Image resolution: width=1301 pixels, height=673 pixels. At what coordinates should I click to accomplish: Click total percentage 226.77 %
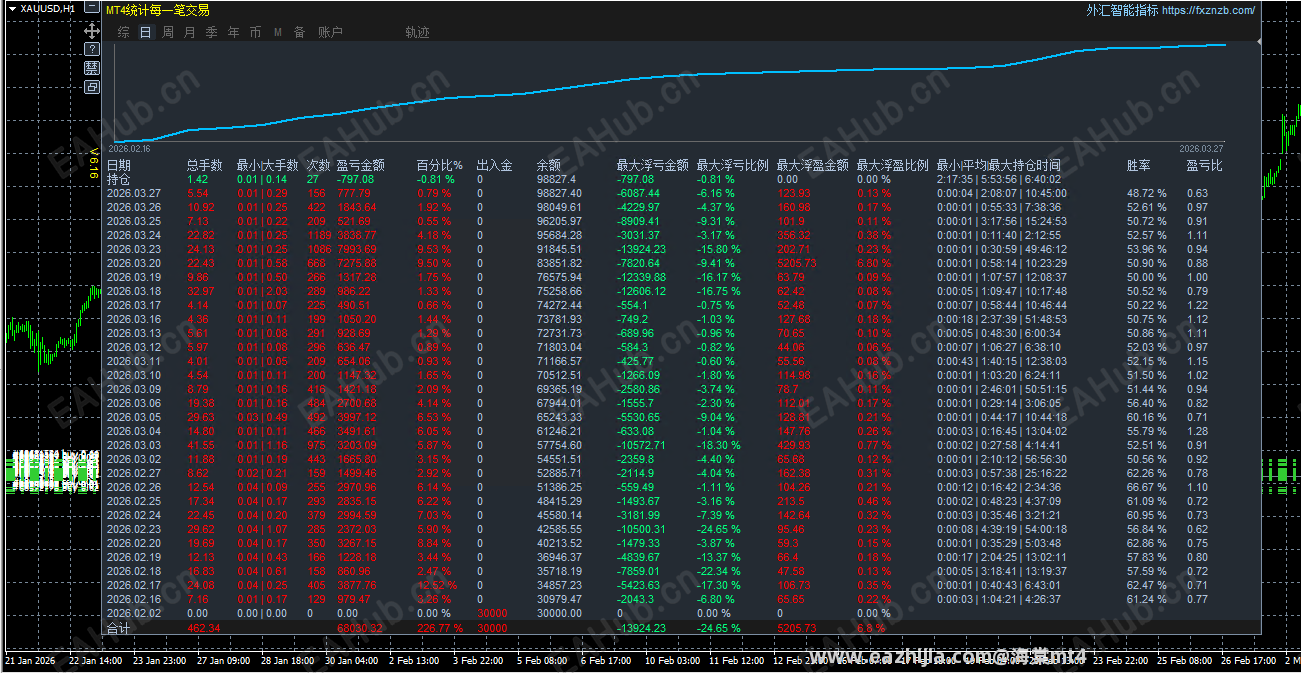(x=440, y=628)
